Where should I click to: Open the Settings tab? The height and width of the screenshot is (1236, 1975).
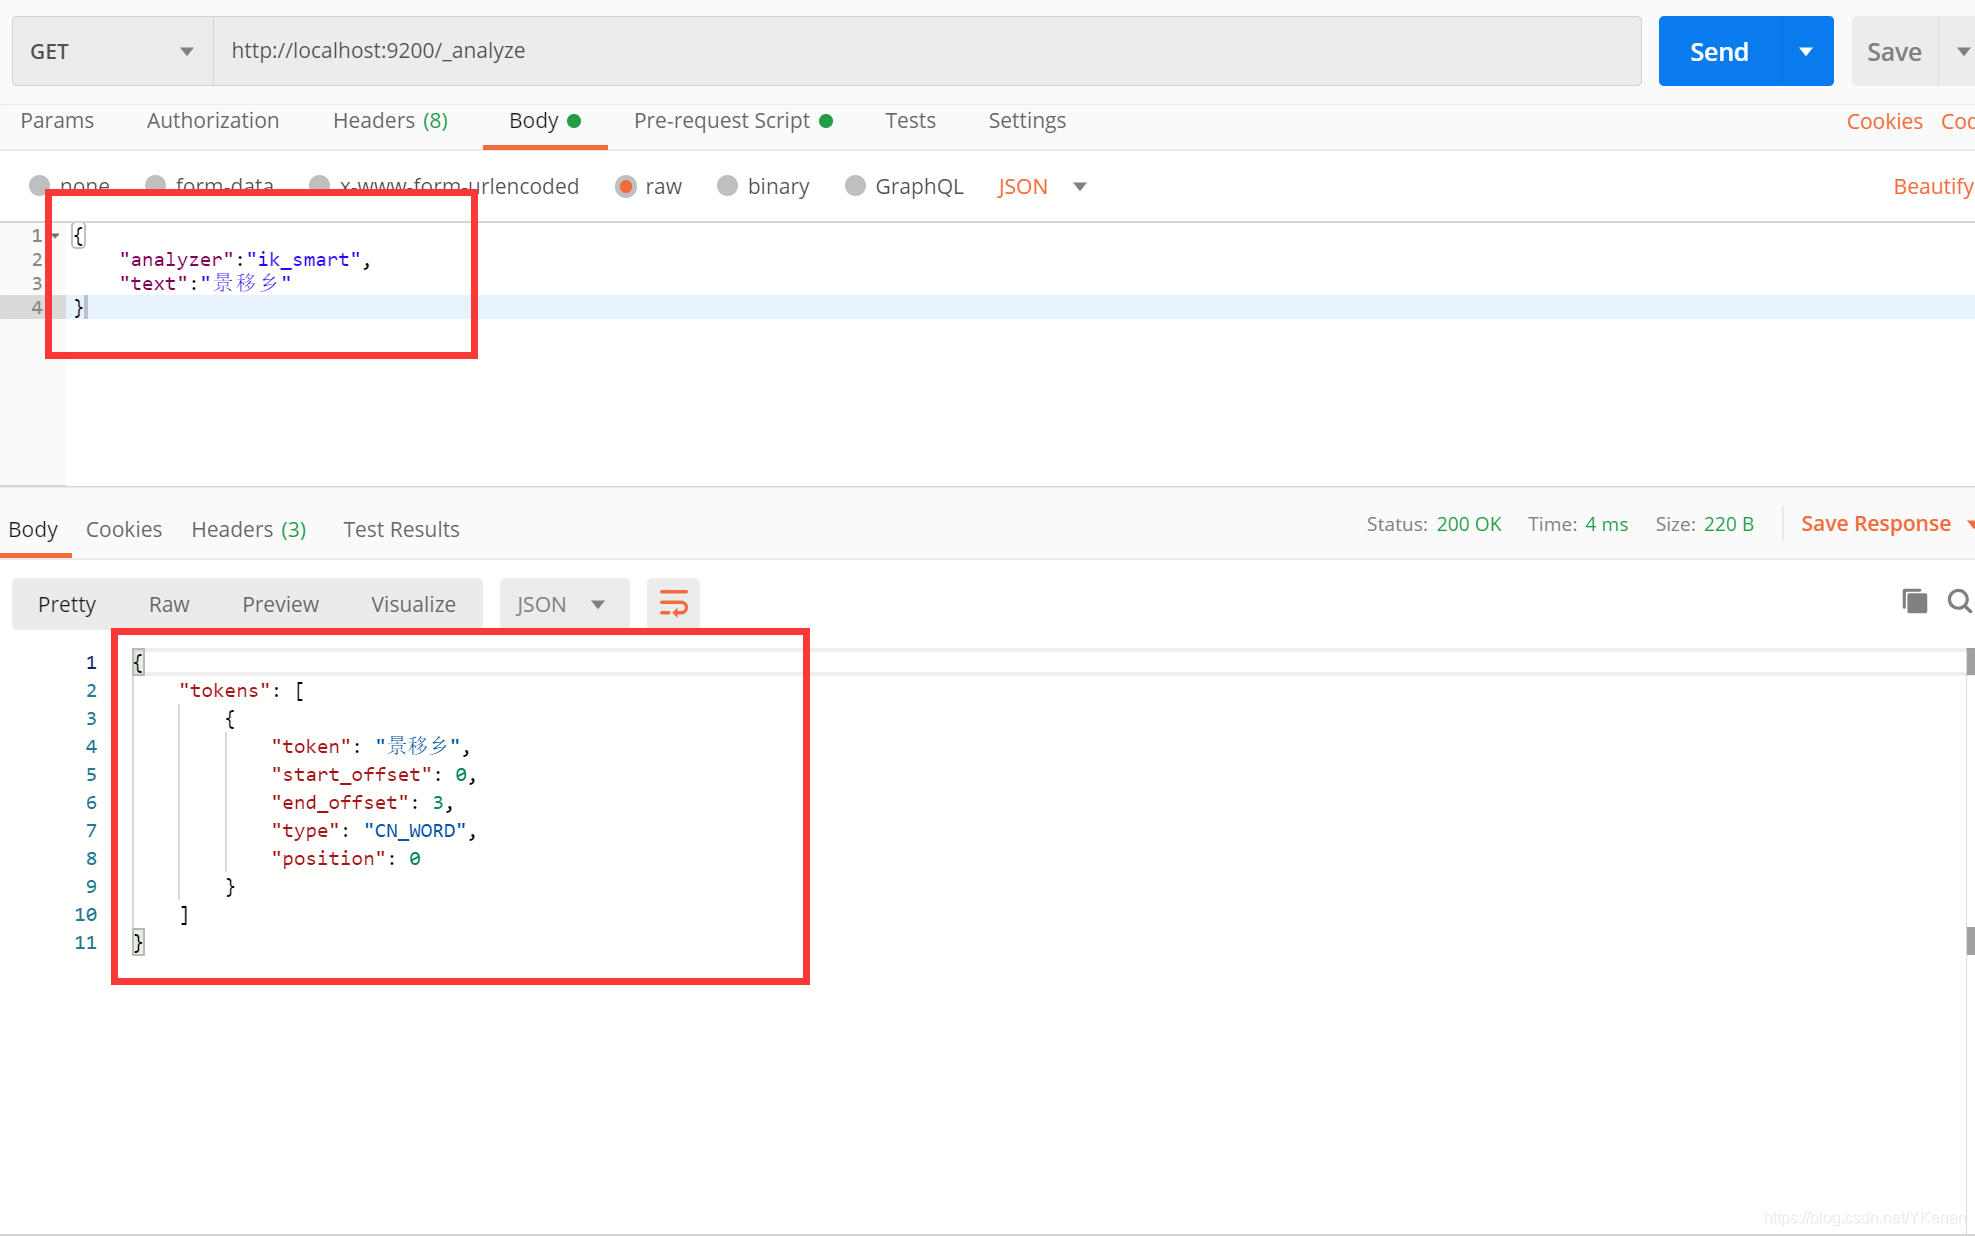pos(1027,121)
